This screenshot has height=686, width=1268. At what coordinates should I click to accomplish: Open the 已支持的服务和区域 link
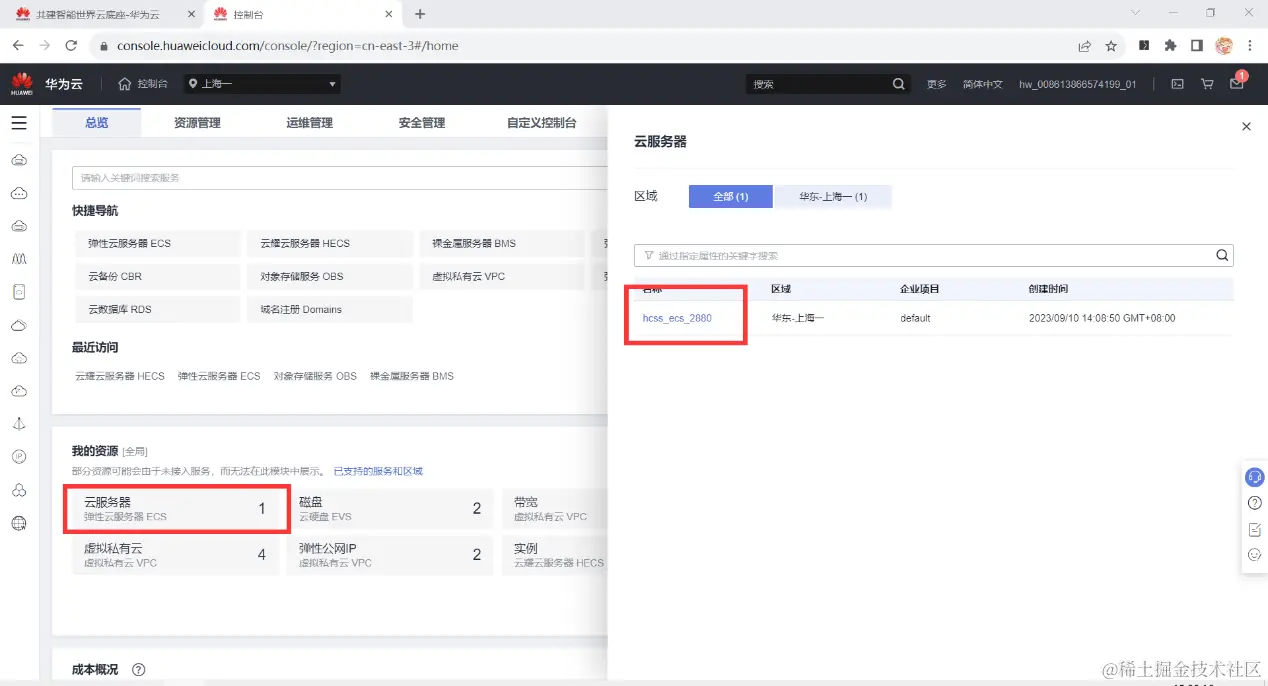[x=378, y=471]
